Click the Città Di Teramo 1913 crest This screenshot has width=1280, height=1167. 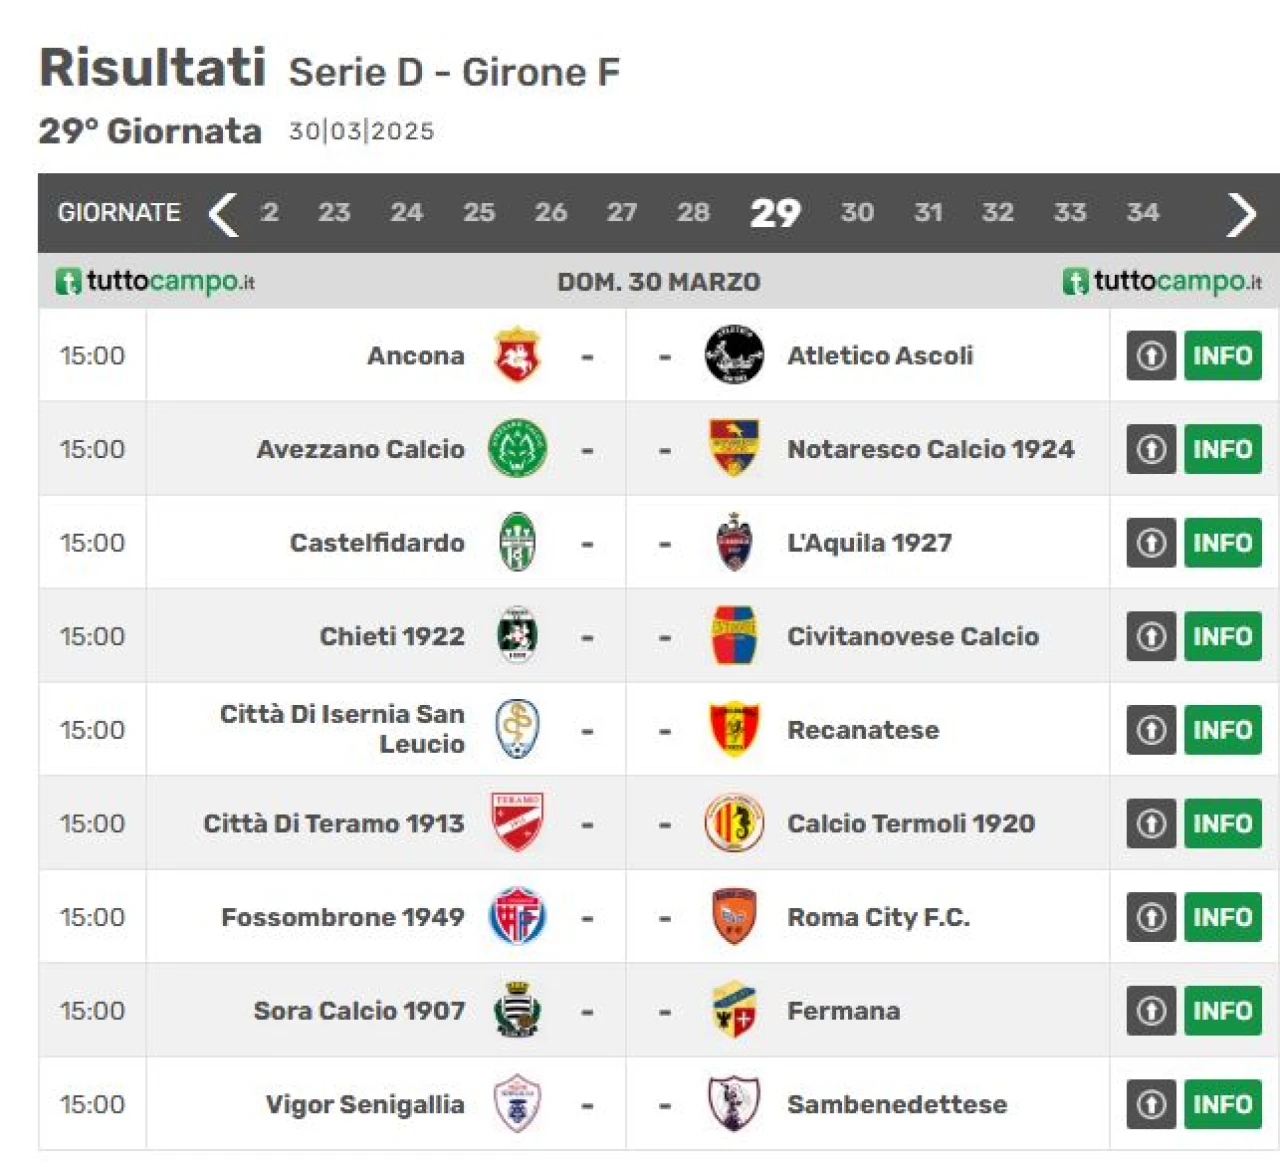click(x=517, y=822)
